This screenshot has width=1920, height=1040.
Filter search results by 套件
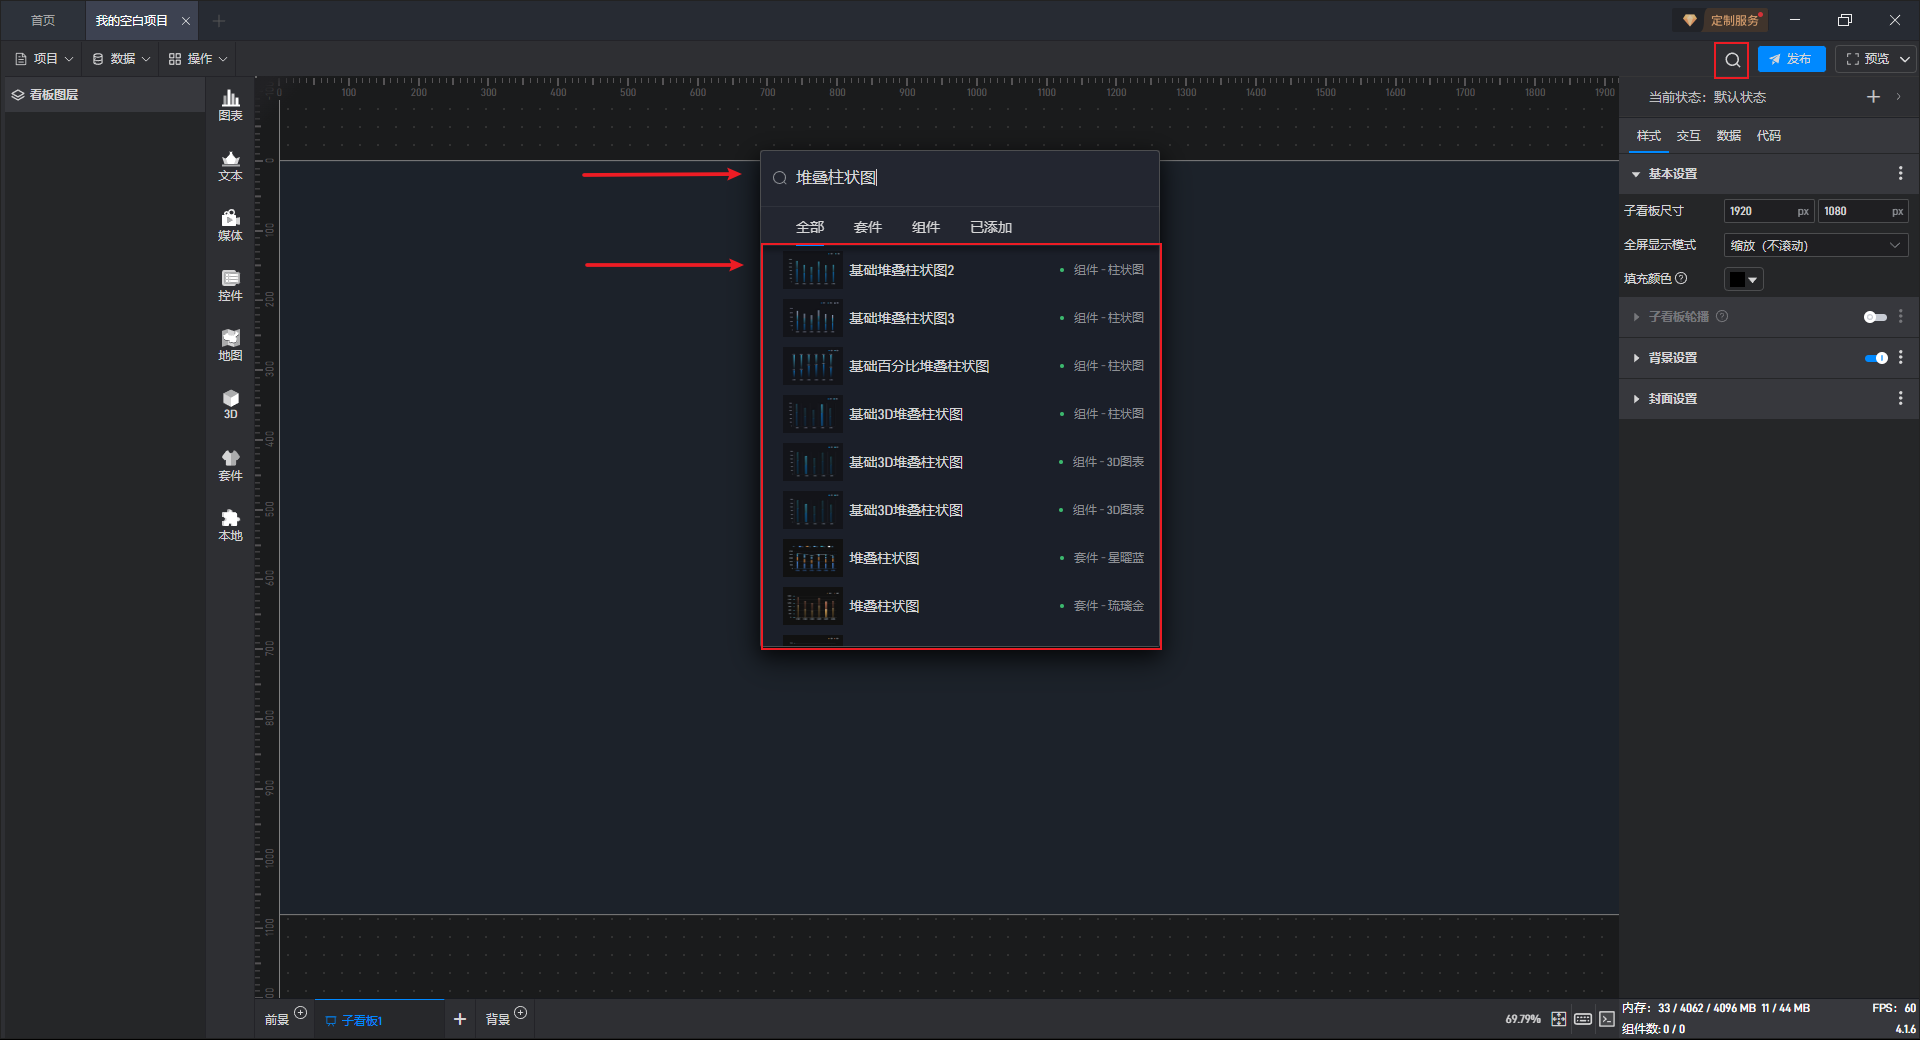pyautogui.click(x=868, y=228)
